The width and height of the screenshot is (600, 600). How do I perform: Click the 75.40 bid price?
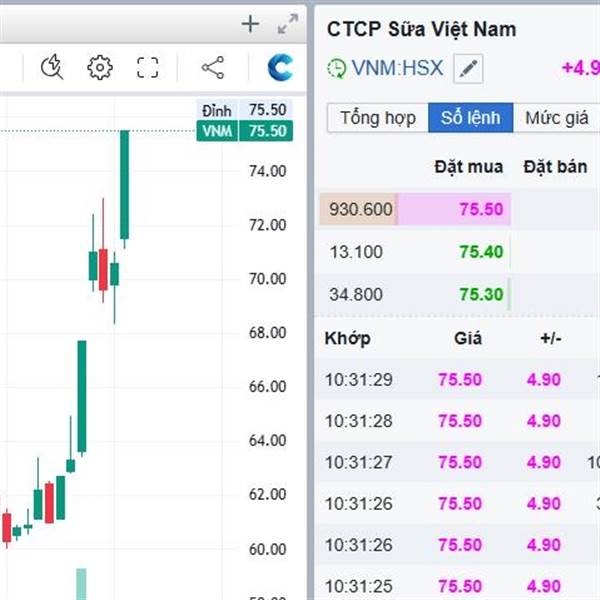point(481,252)
